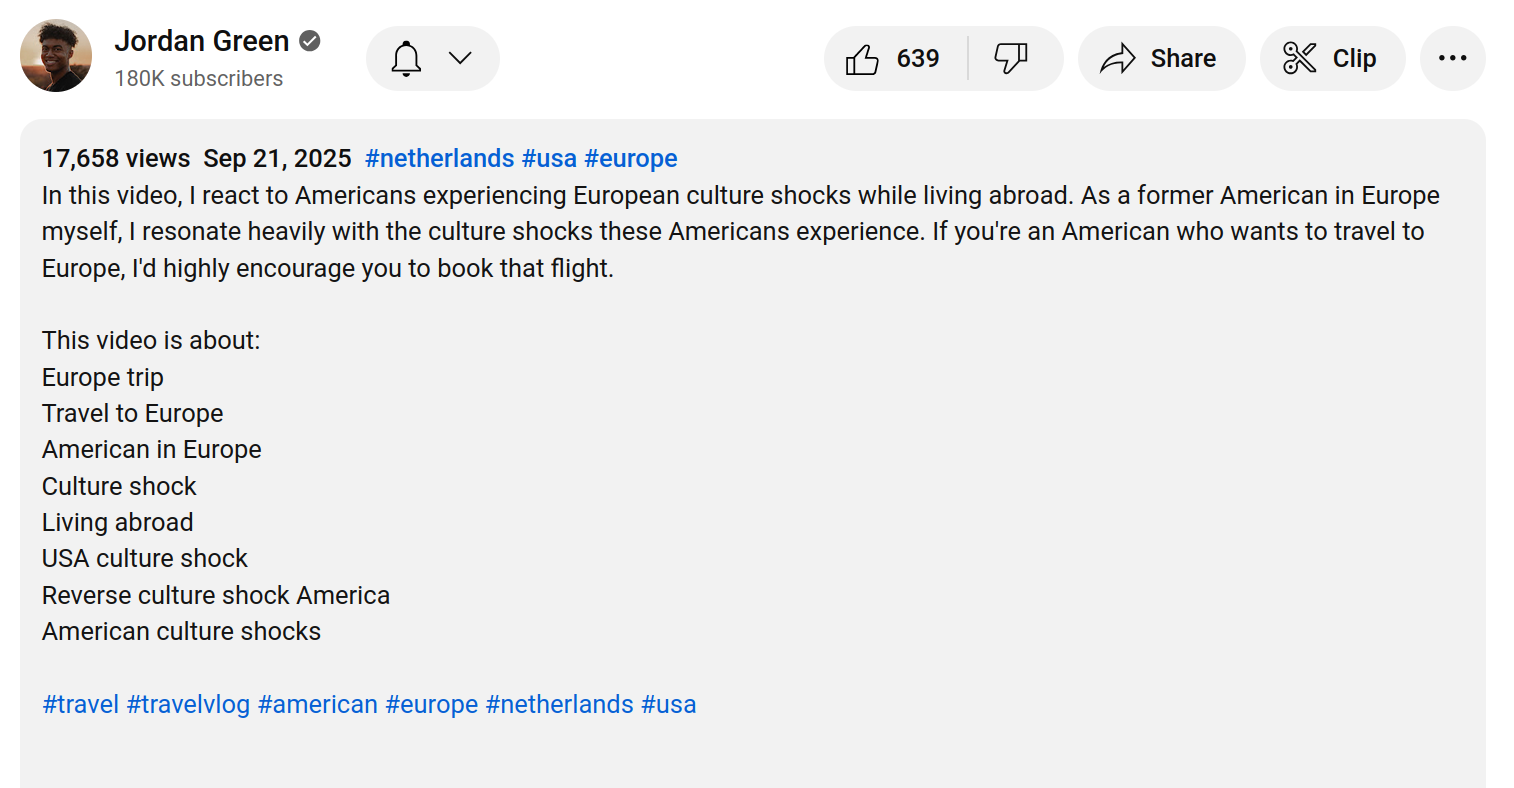This screenshot has height=788, width=1514.
Task: Click the scissors Clip icon
Action: click(x=1299, y=59)
